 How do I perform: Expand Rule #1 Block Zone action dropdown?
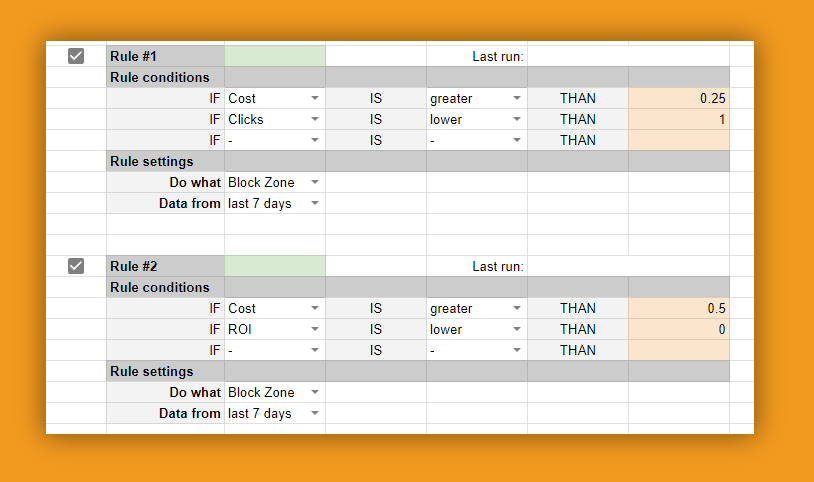(315, 182)
